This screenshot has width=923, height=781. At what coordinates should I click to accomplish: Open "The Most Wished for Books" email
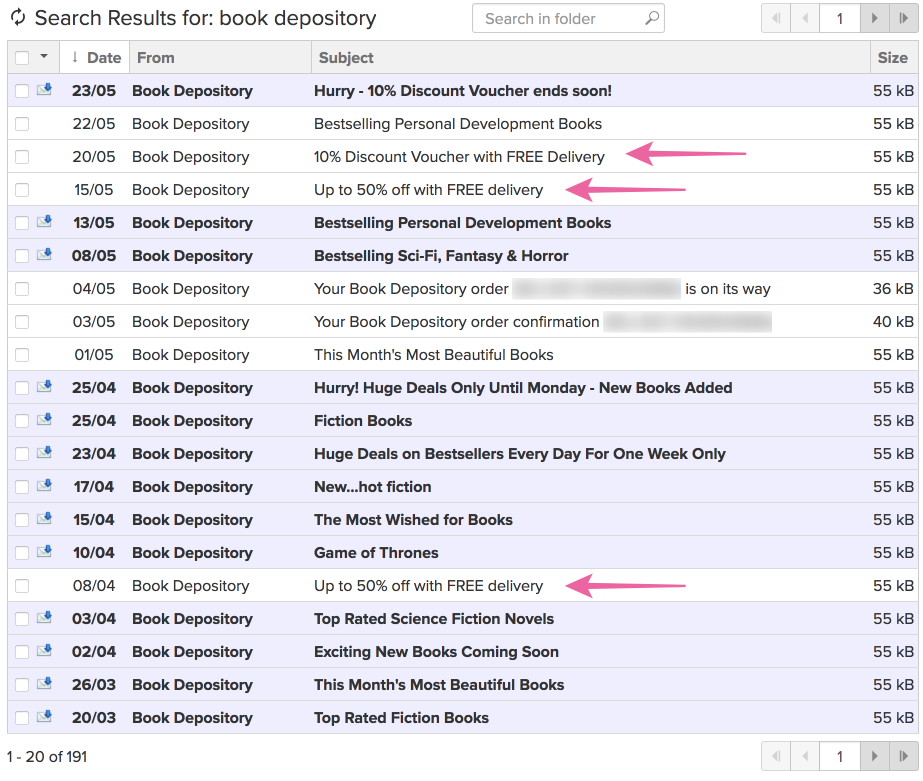413,519
